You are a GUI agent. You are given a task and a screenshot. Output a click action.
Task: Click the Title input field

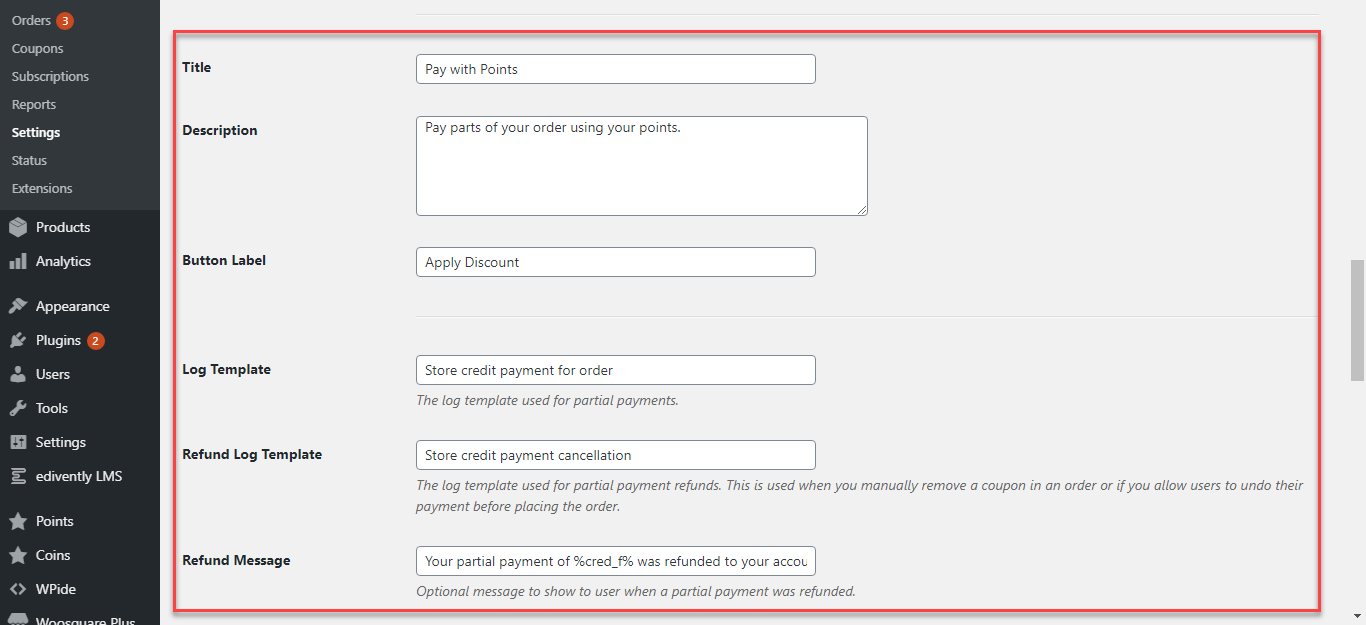pyautogui.click(x=615, y=69)
